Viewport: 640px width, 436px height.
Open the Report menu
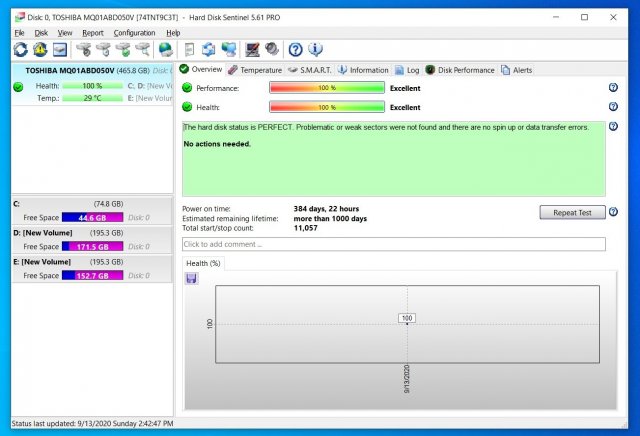92,33
